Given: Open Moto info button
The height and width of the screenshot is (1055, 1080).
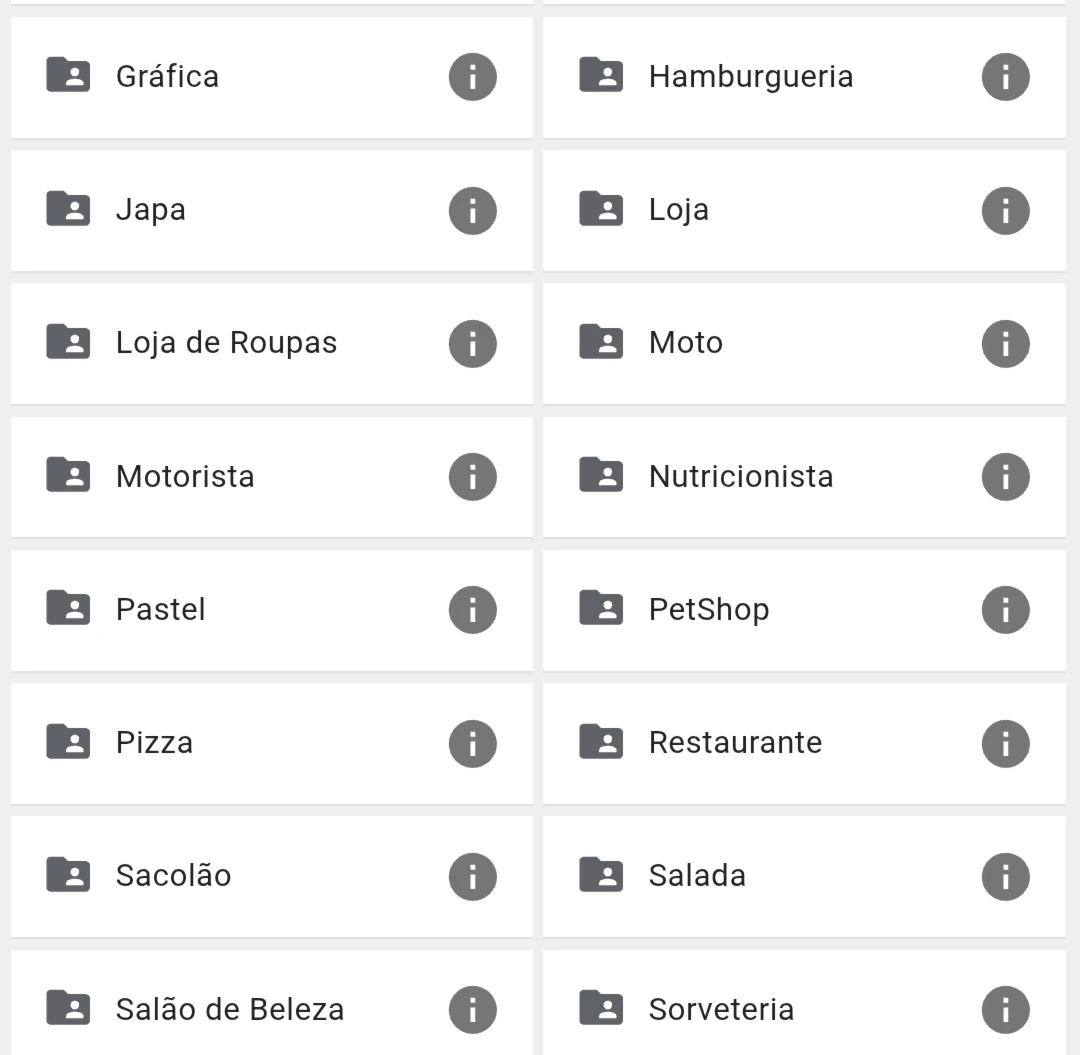Looking at the screenshot, I should tap(1006, 344).
